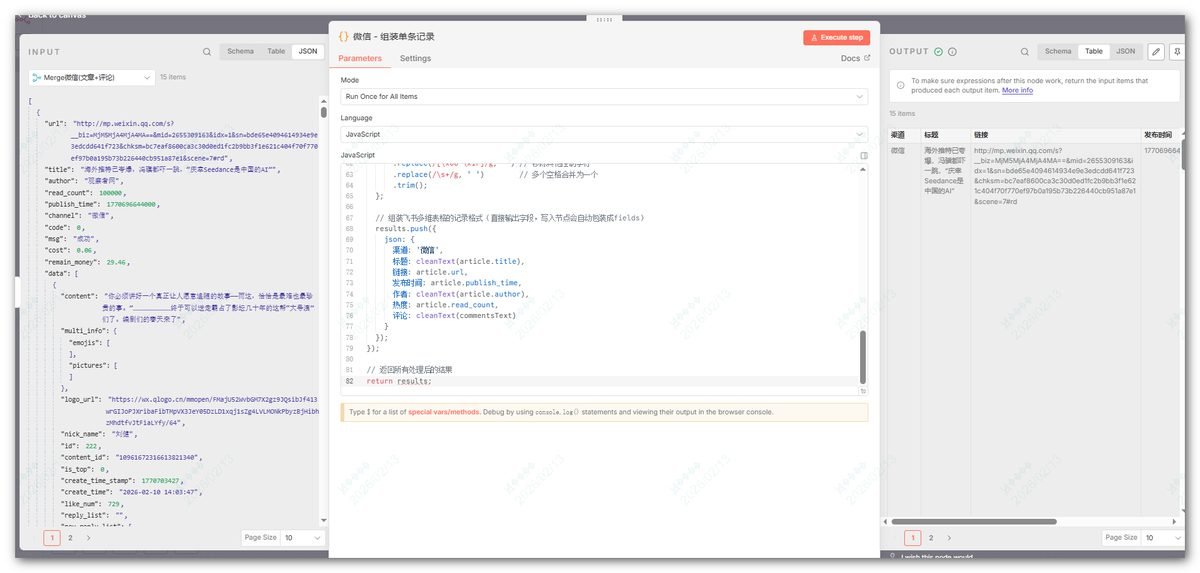Select page 1 in OUTPUT pagination
1200x573 pixels.
point(912,537)
